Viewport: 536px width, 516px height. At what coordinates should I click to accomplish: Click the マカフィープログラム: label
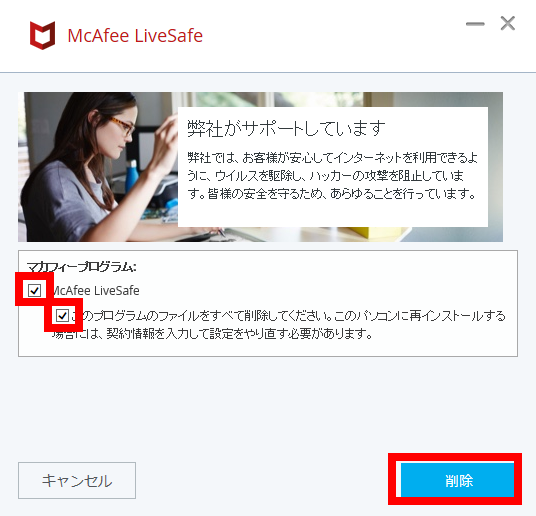pos(81,267)
